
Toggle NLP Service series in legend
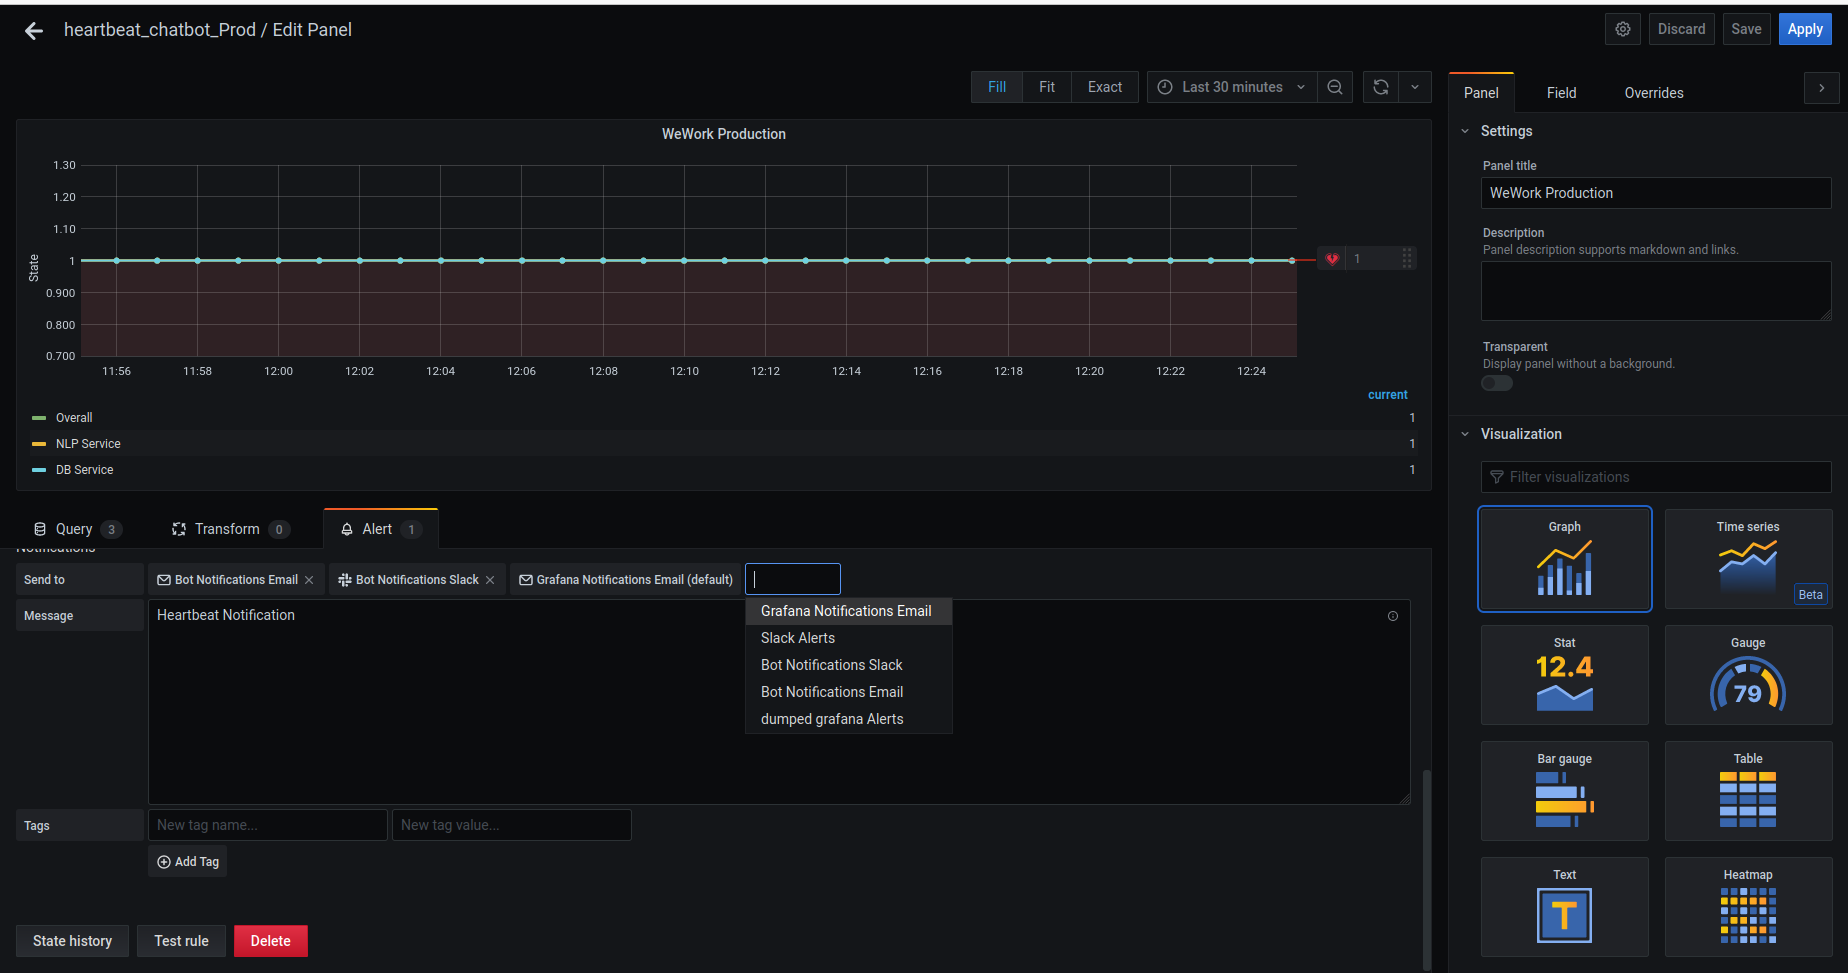88,444
